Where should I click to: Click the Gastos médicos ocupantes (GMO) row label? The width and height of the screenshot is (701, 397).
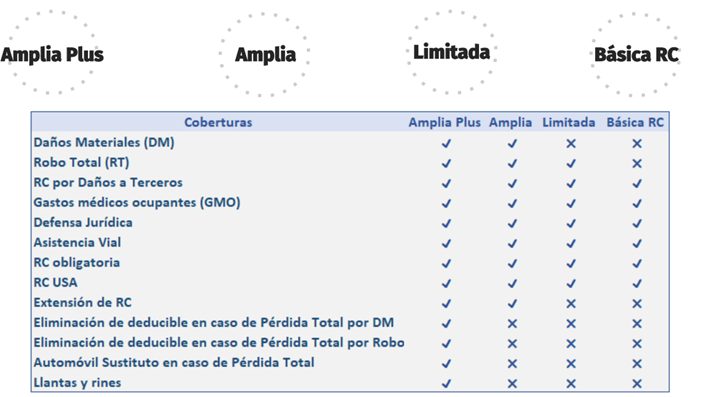tap(137, 203)
